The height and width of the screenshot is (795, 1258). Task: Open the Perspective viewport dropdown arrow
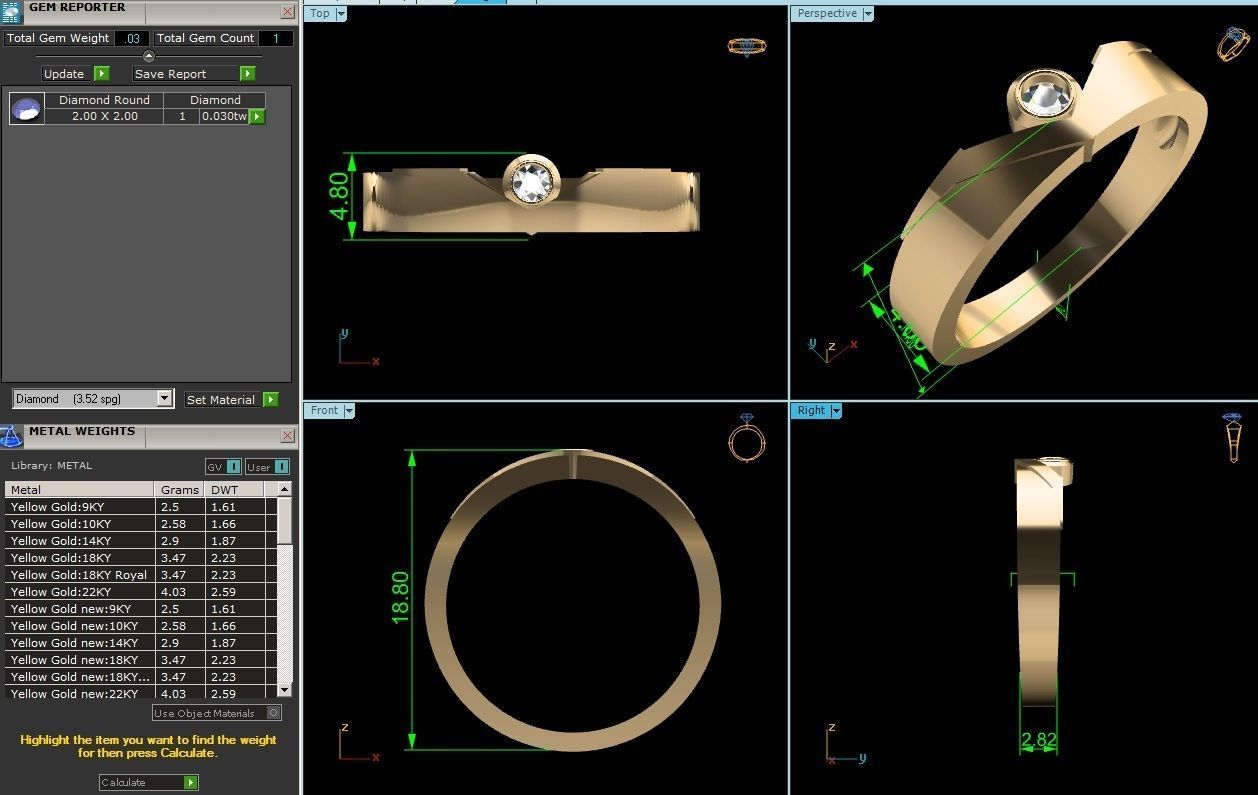coord(867,13)
